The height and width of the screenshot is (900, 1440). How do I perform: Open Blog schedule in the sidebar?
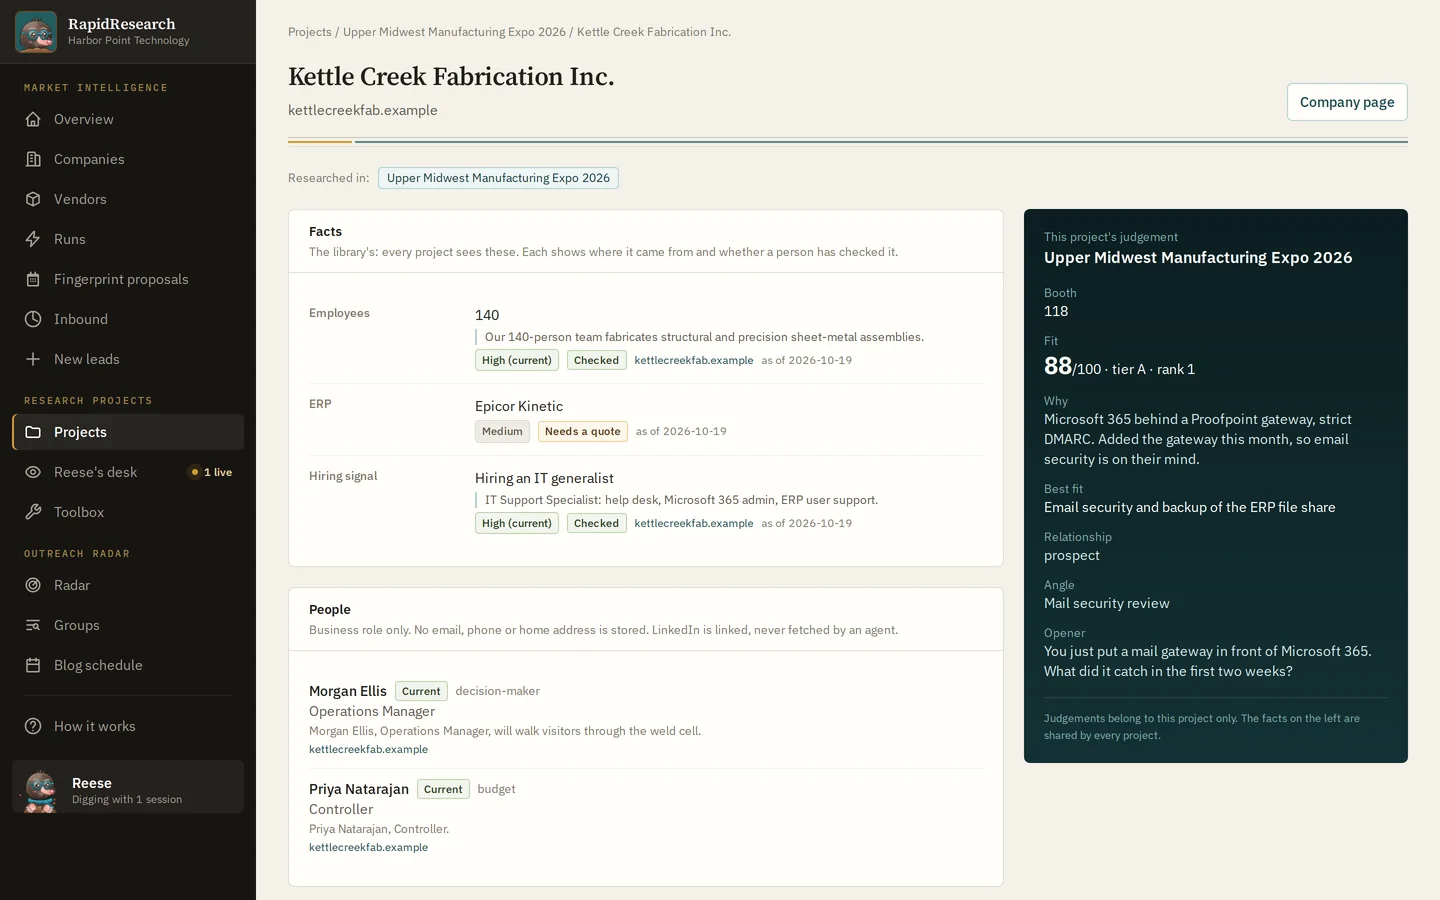[128, 665]
